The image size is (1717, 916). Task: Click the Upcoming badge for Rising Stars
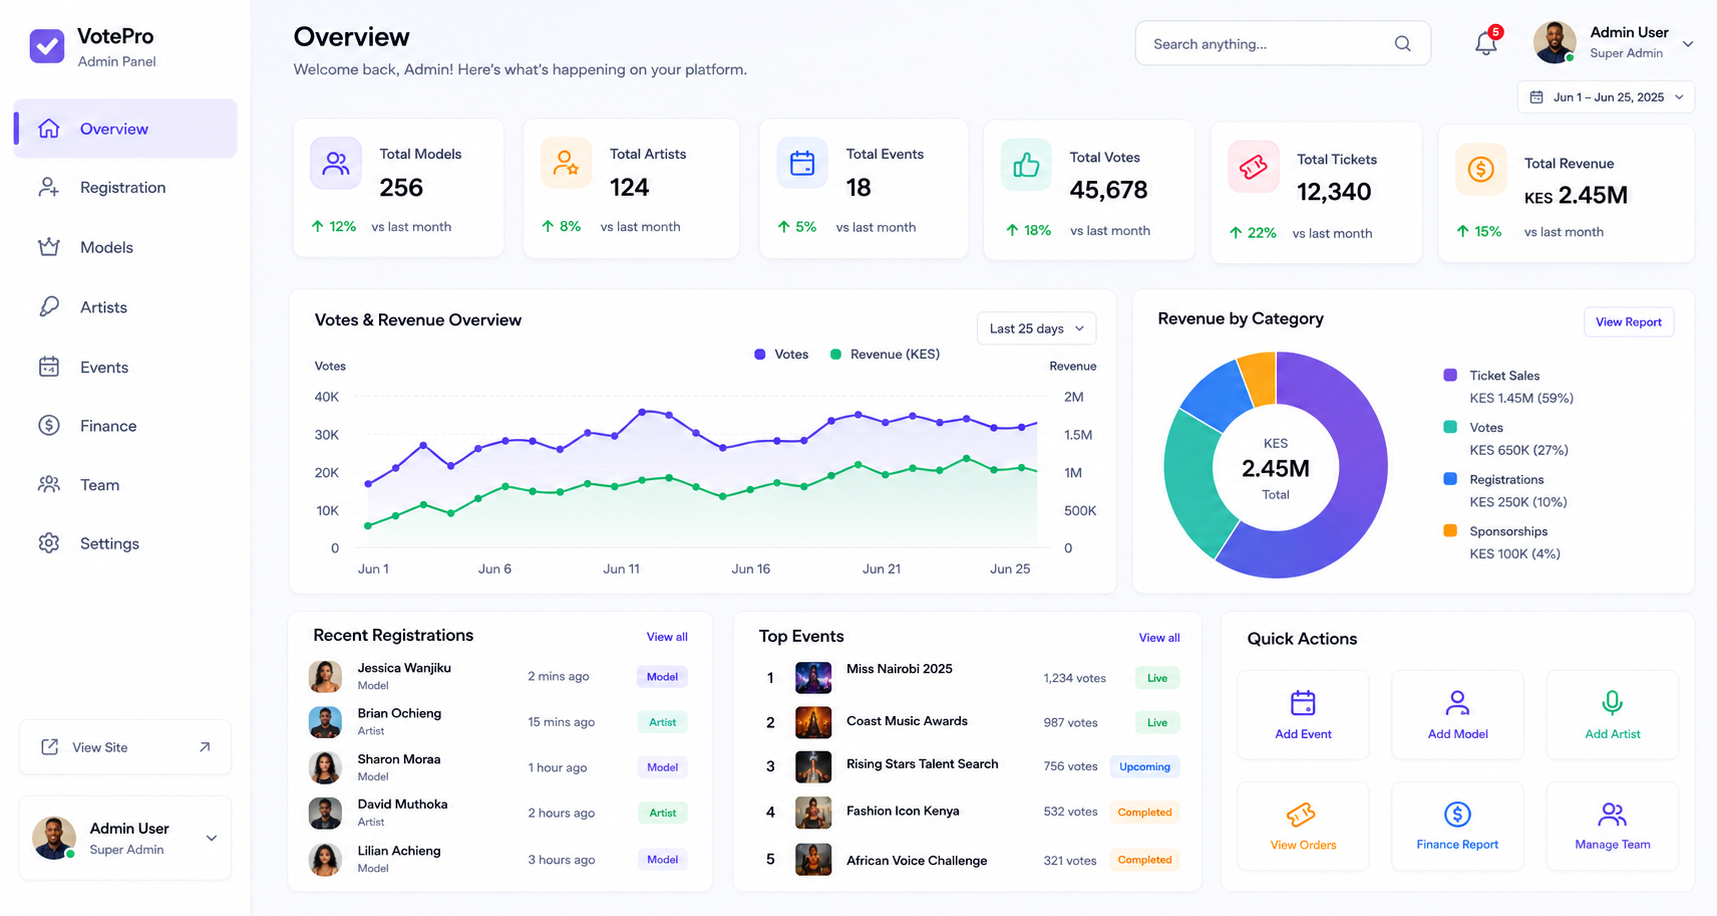tap(1145, 767)
